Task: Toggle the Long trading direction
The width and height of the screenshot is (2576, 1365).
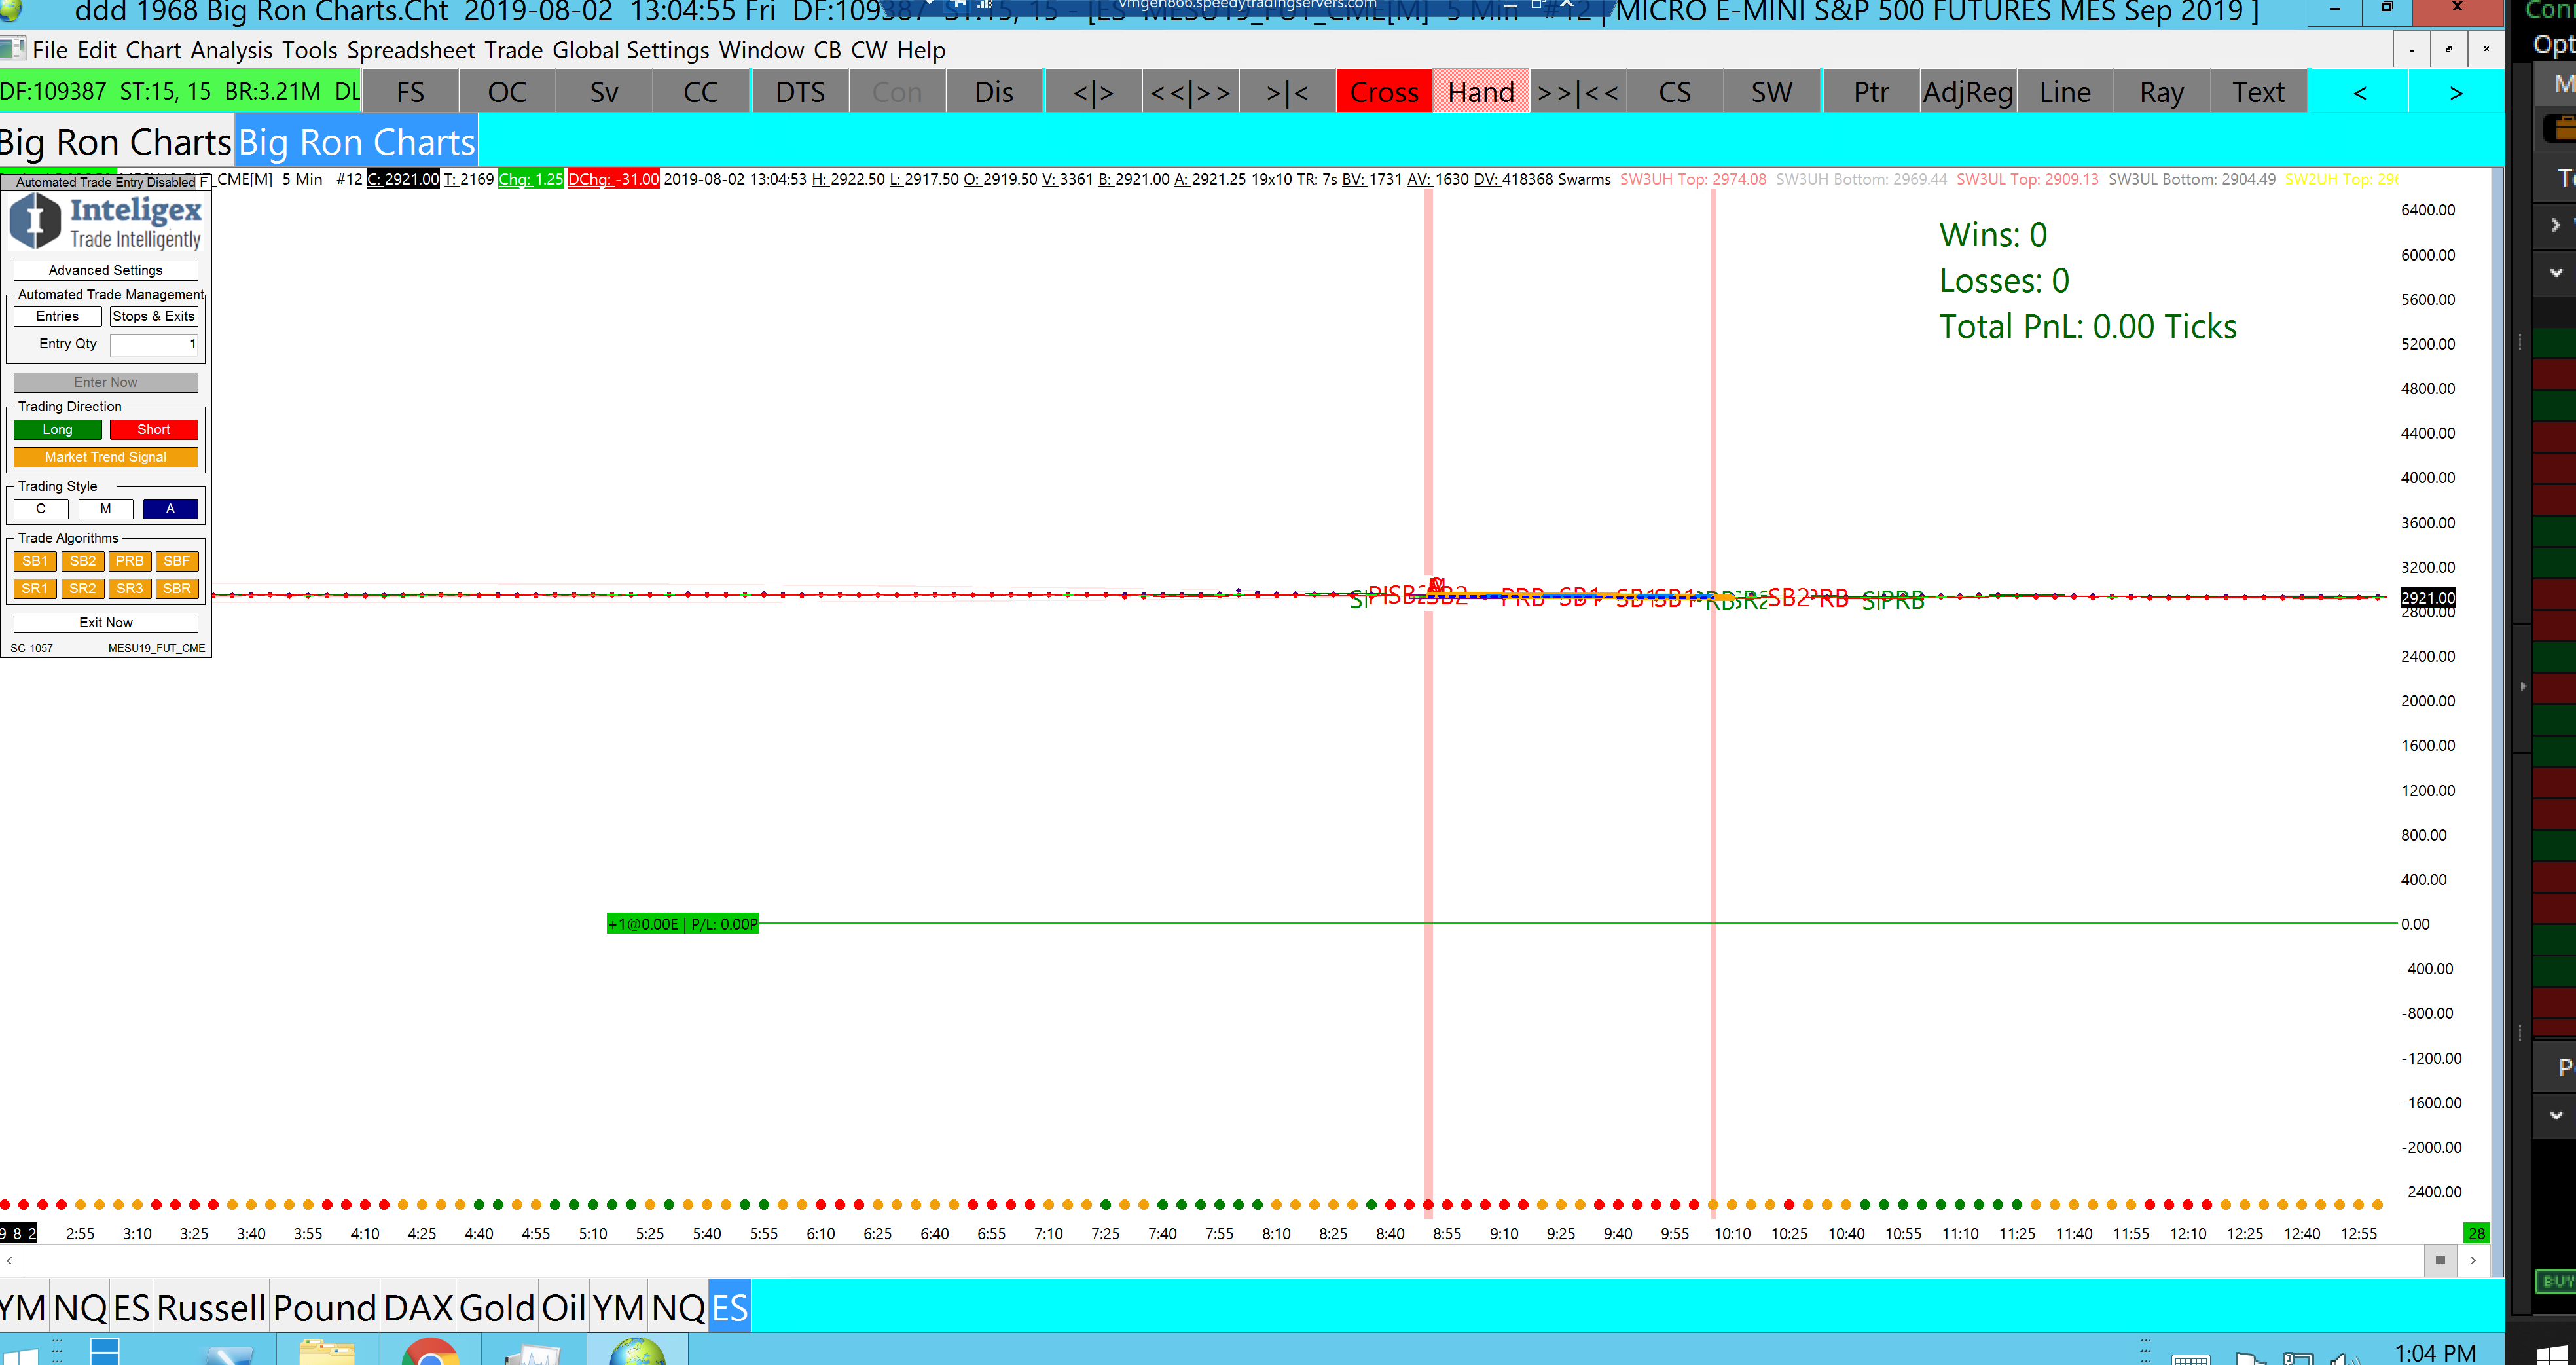Action: tap(57, 429)
